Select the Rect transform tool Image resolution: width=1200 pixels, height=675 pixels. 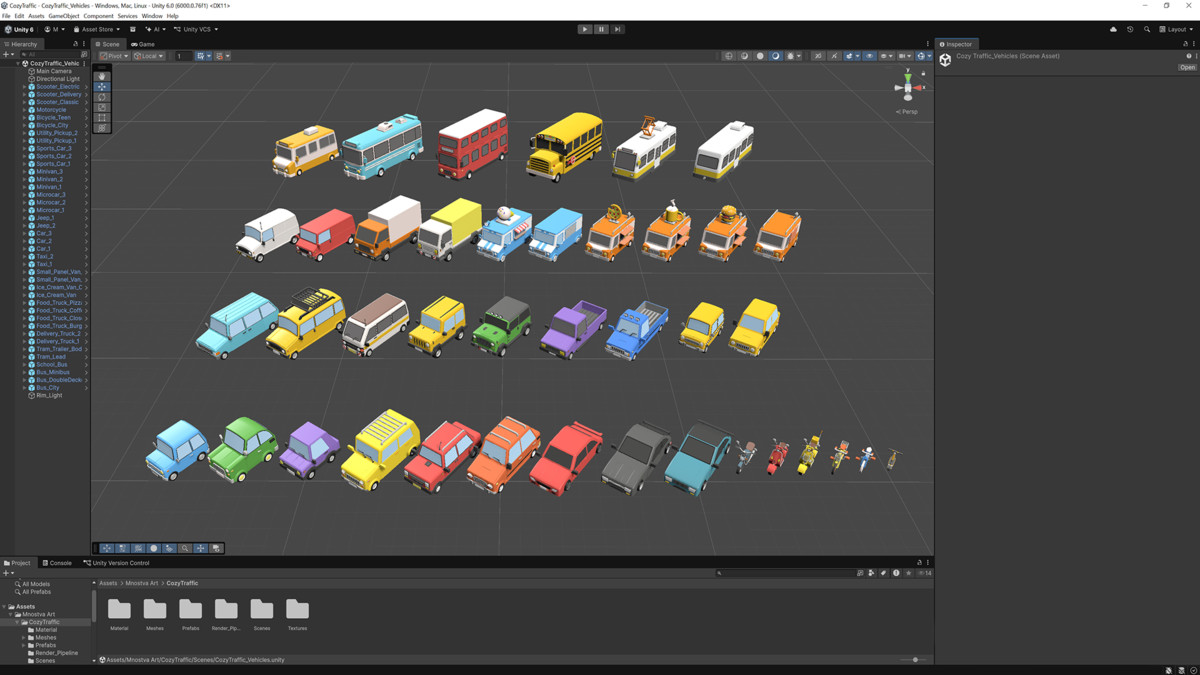tap(102, 118)
